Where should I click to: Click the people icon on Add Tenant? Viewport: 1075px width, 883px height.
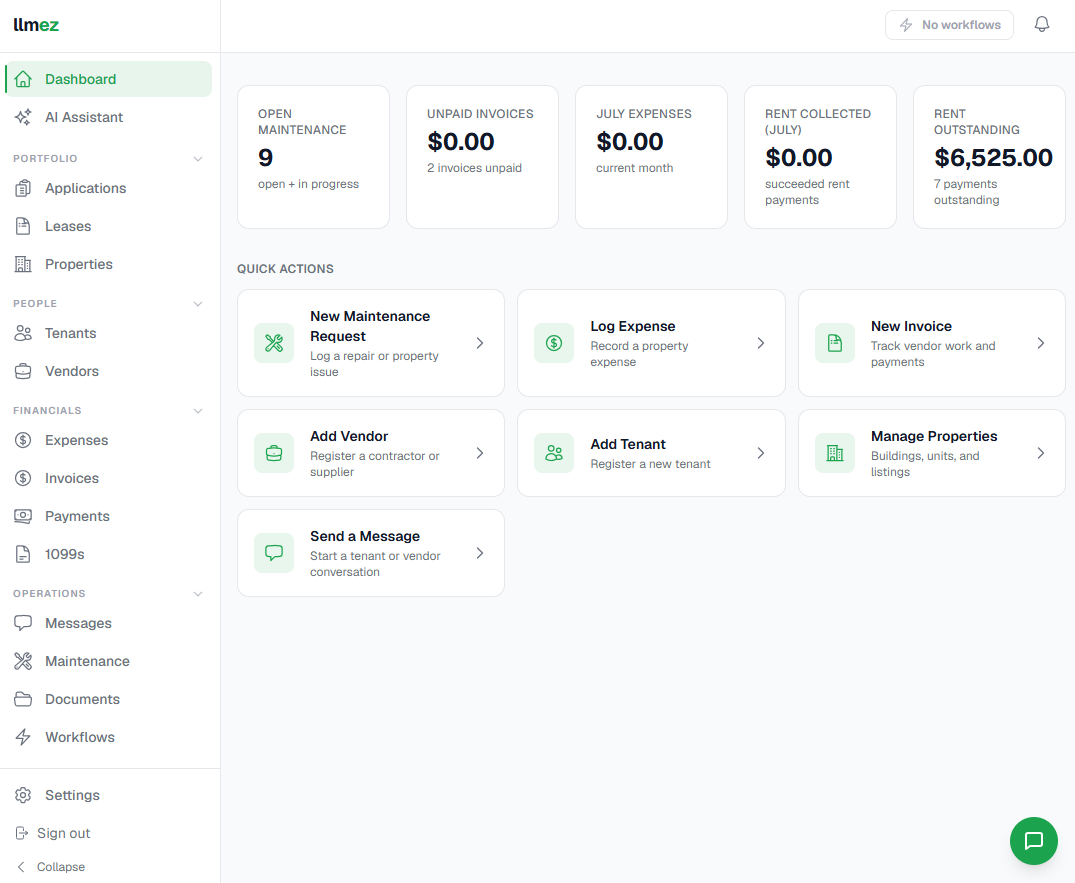554,453
